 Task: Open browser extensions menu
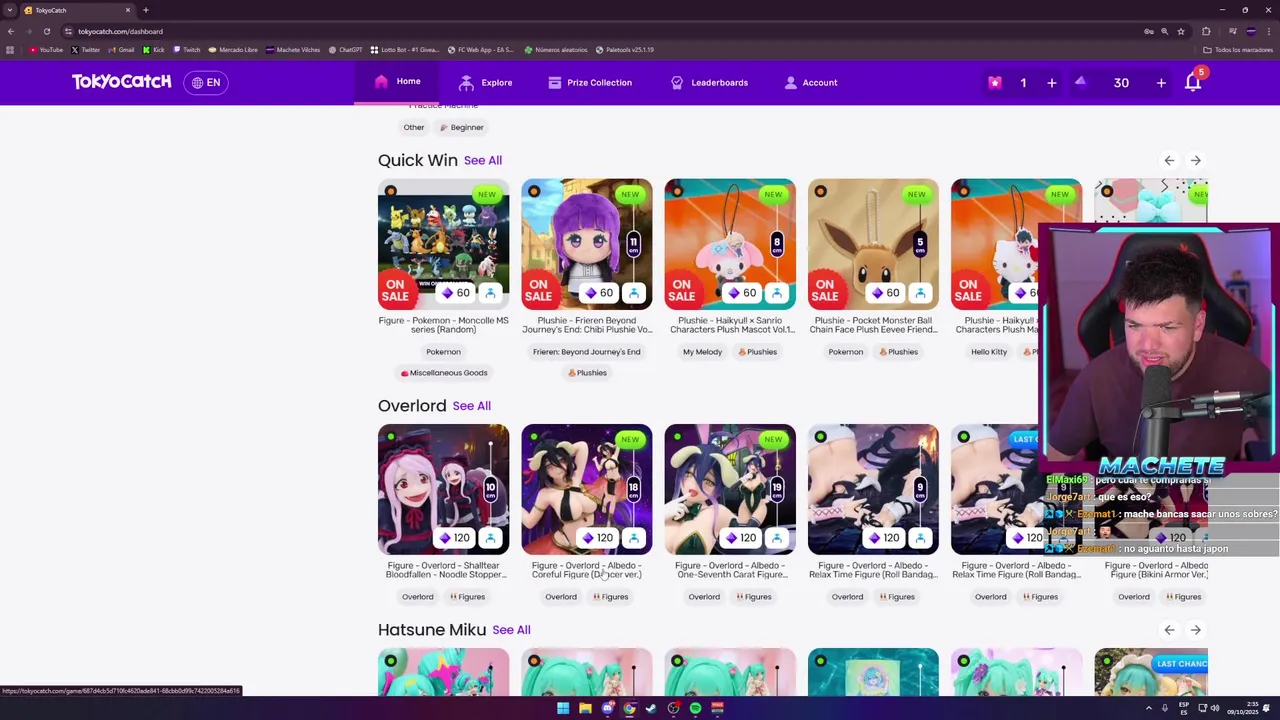point(1206,31)
